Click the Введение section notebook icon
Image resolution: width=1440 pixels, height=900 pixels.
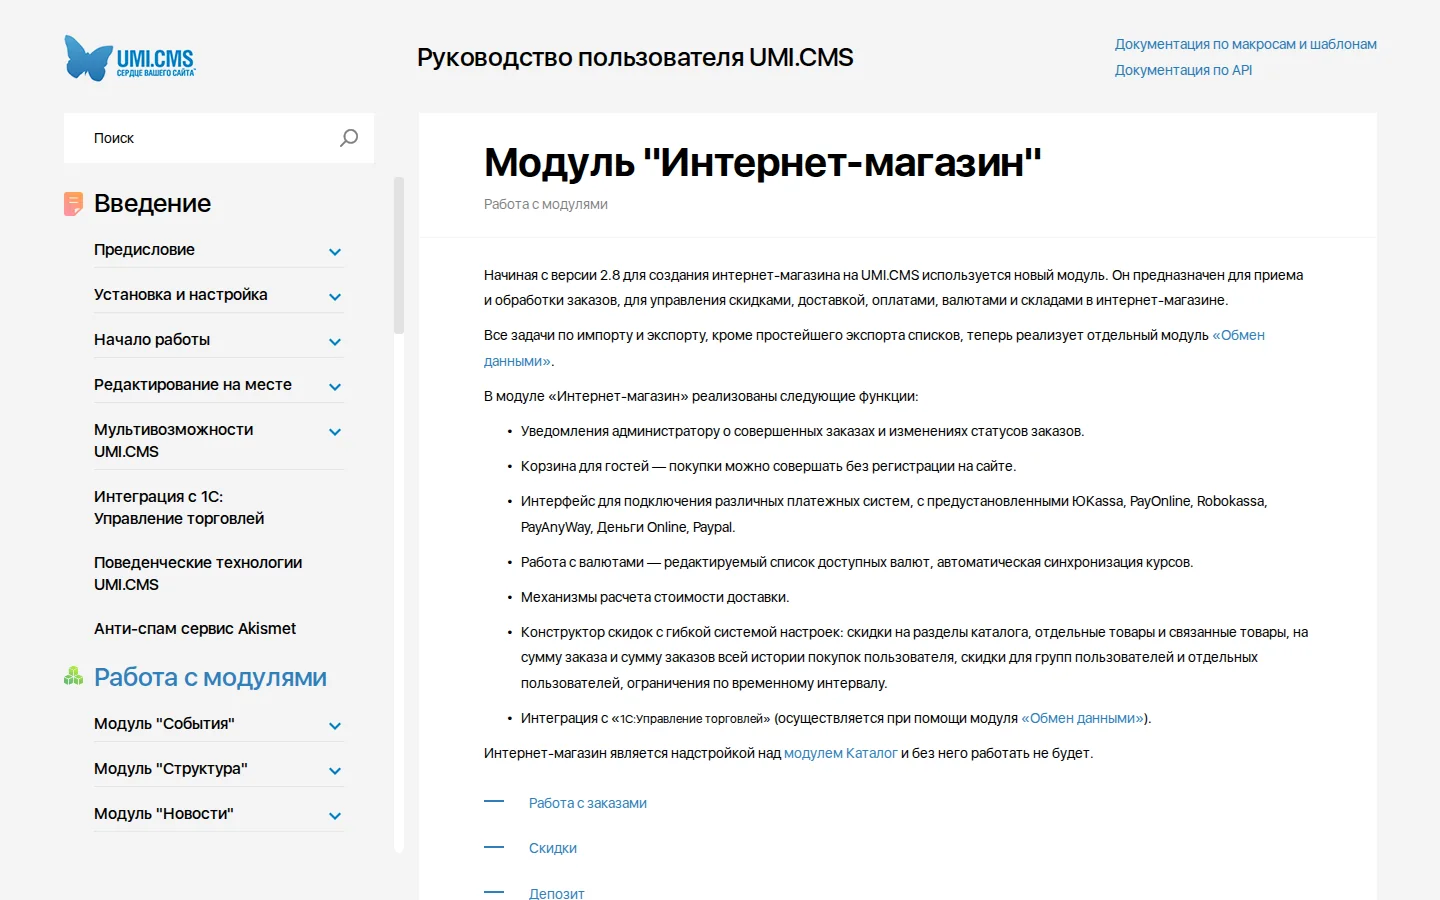(x=73, y=204)
